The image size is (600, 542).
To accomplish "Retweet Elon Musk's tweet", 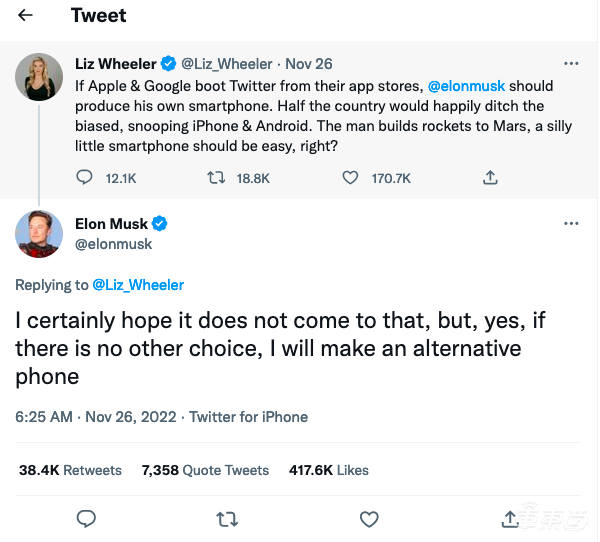I will [x=227, y=518].
